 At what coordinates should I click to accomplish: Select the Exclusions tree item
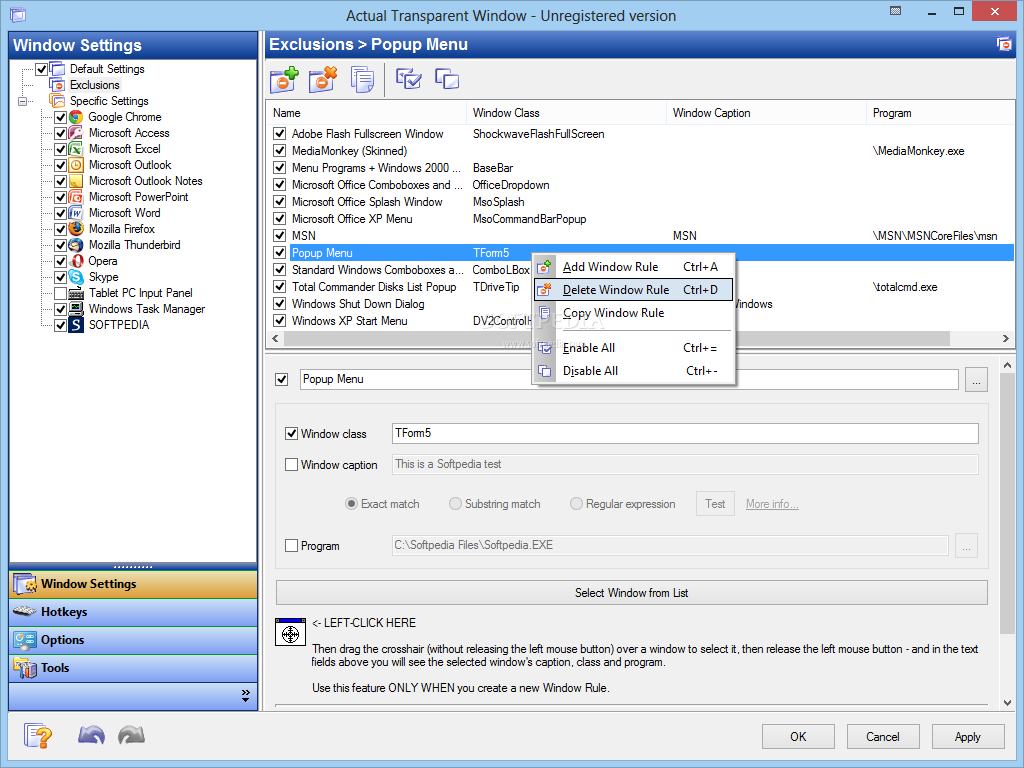pos(95,85)
